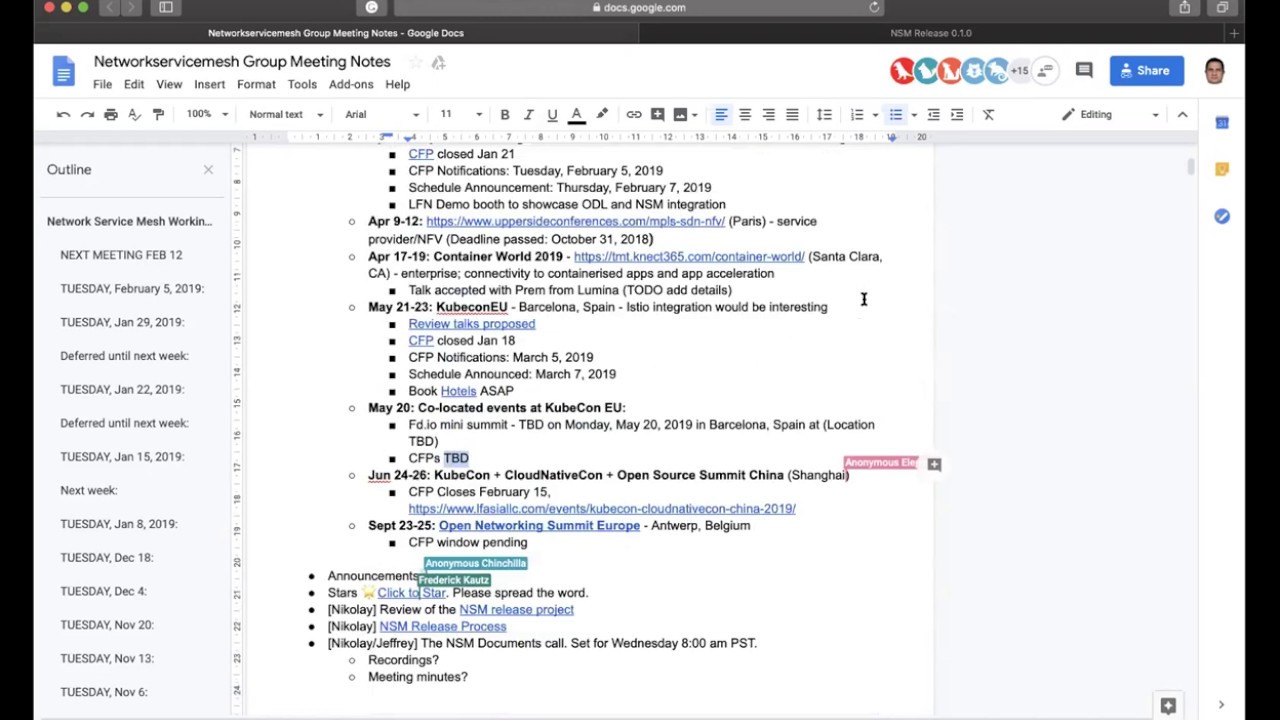The width and height of the screenshot is (1280, 720).
Task: Click the Print icon
Action: [111, 114]
